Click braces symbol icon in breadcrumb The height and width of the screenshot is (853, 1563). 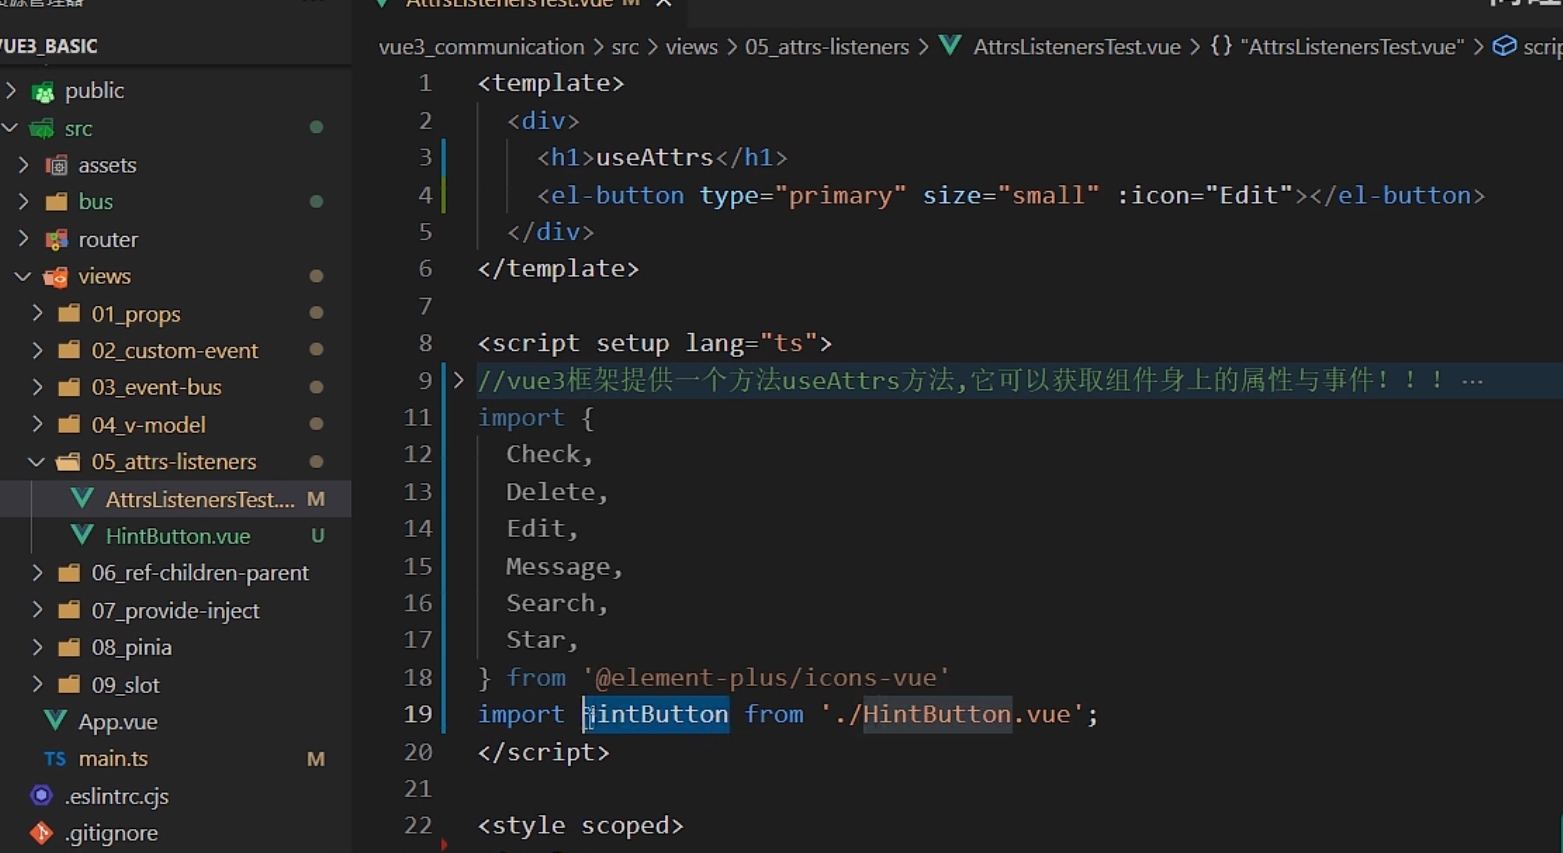[x=1221, y=46]
